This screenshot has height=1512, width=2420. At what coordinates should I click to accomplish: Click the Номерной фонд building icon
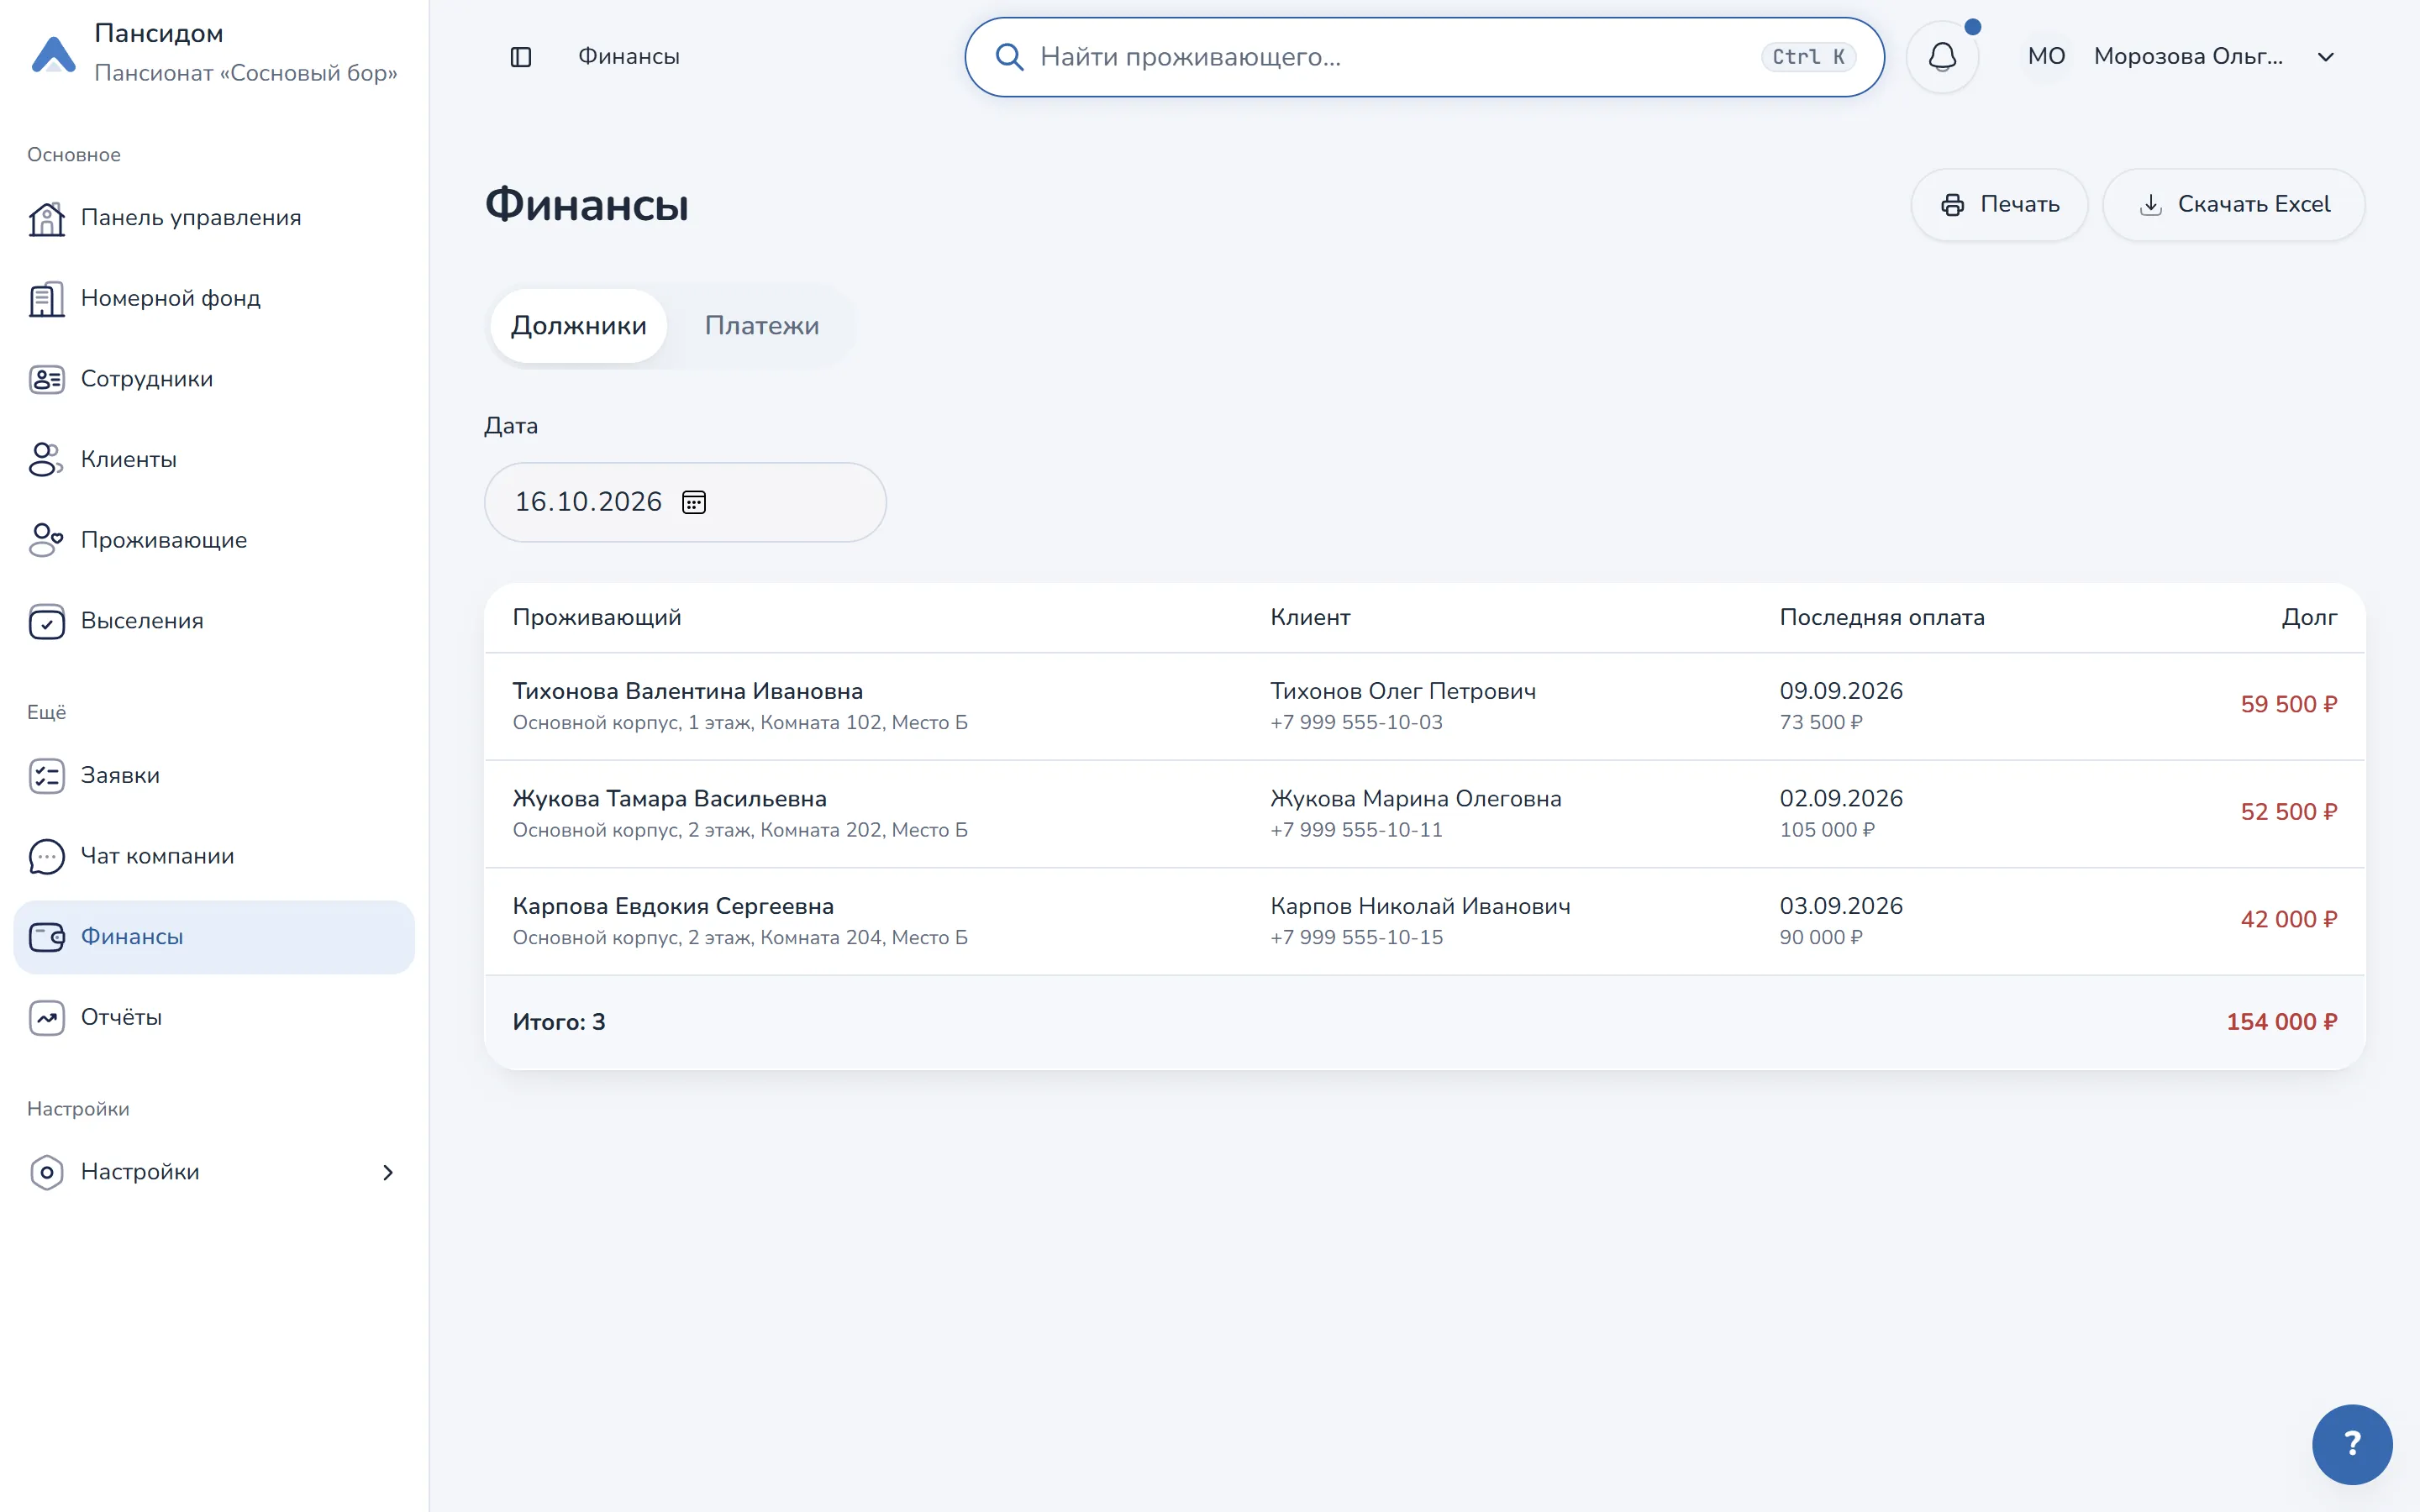(x=46, y=299)
